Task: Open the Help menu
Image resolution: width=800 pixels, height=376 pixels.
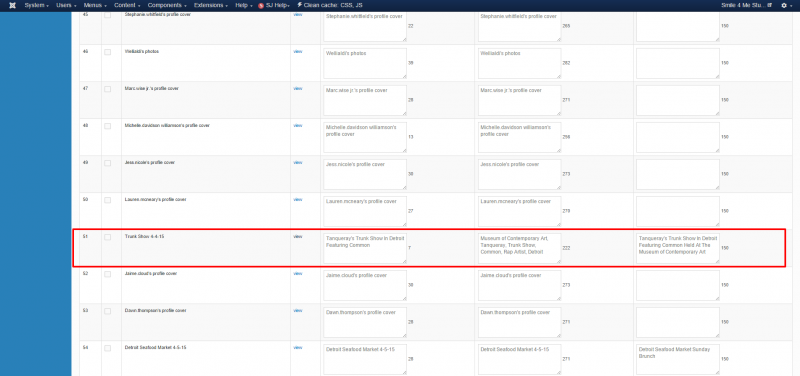Action: tap(244, 5)
